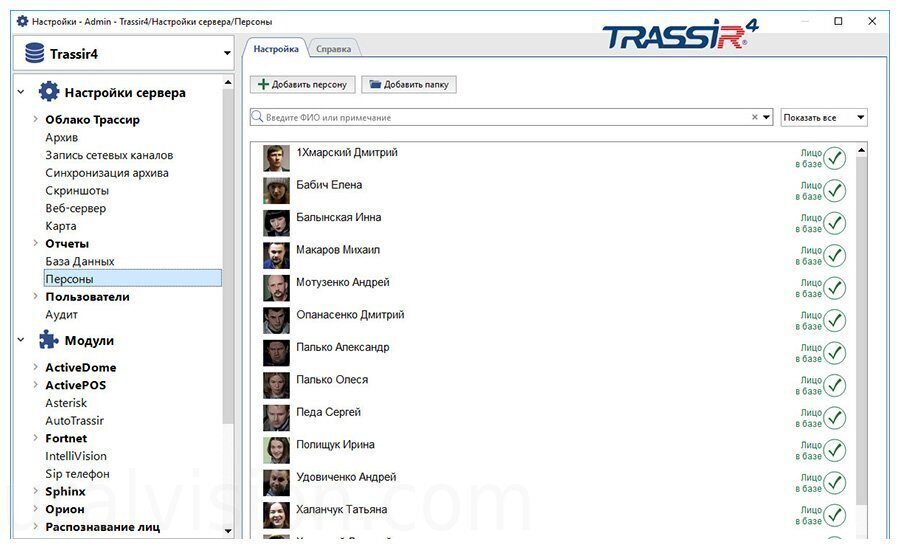Expand 'ActivePOS' tree node
The image size is (900, 550).
[35, 385]
